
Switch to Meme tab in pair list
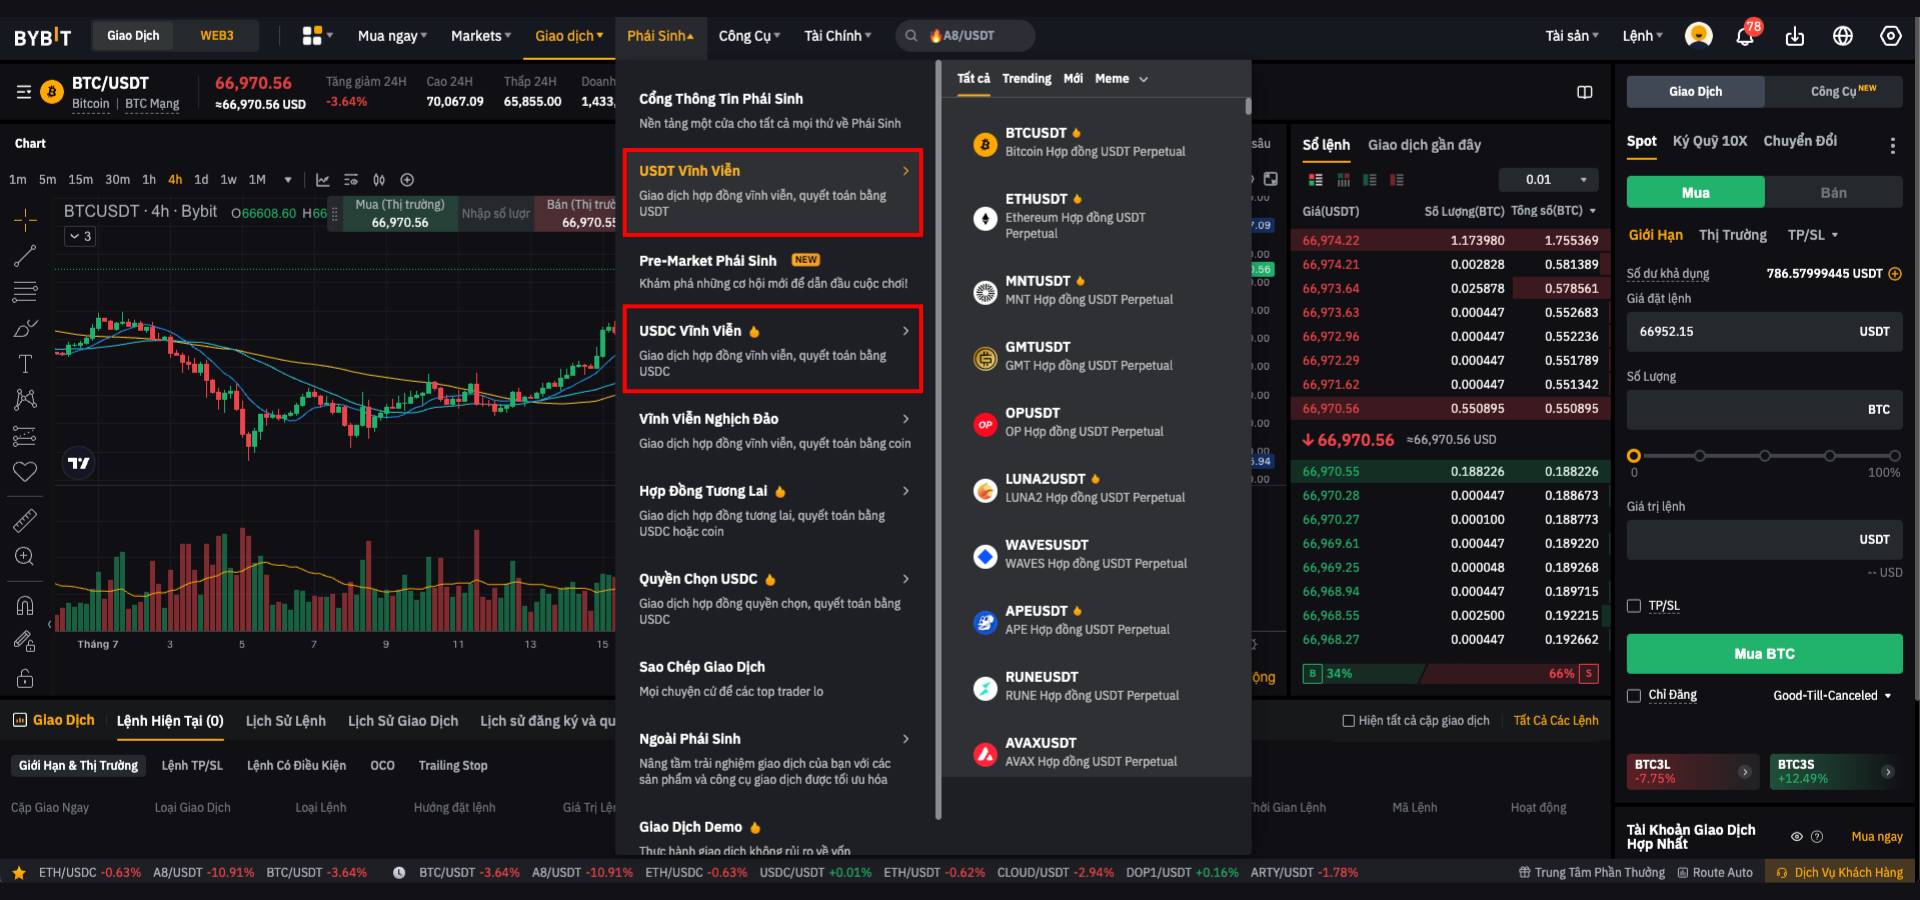(x=1112, y=79)
